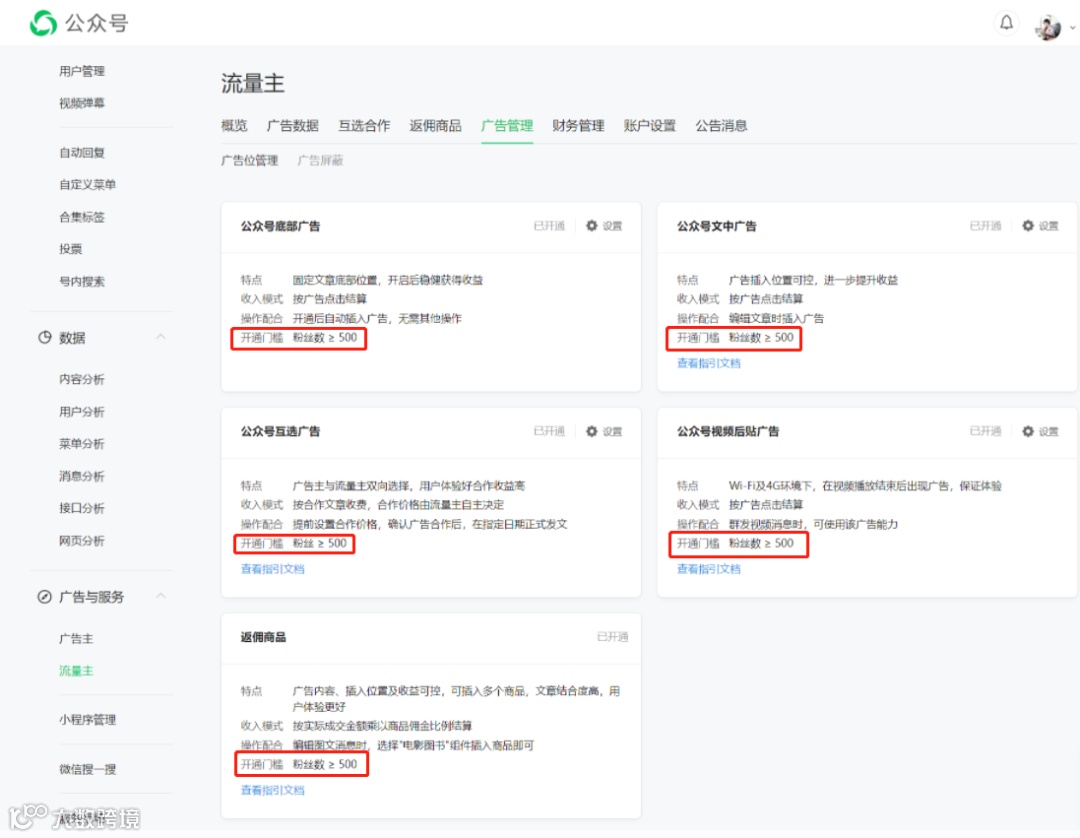Open 广告主 in the sidebar
Screen dimensions: 1080x838
[76, 638]
